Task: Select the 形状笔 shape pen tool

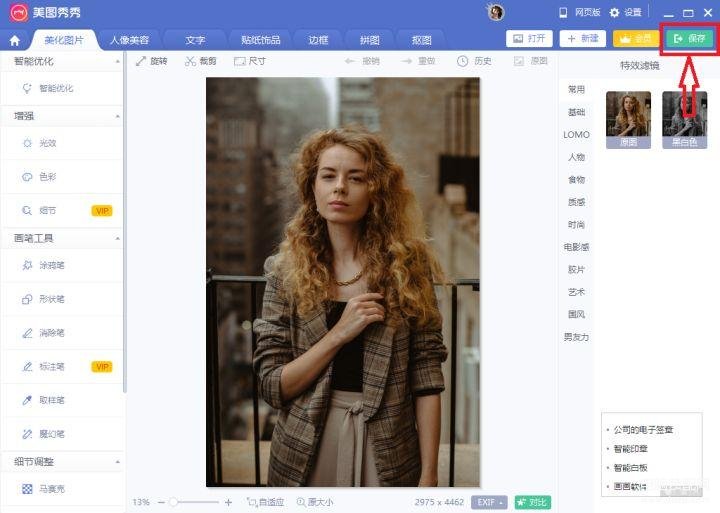Action: click(x=50, y=299)
